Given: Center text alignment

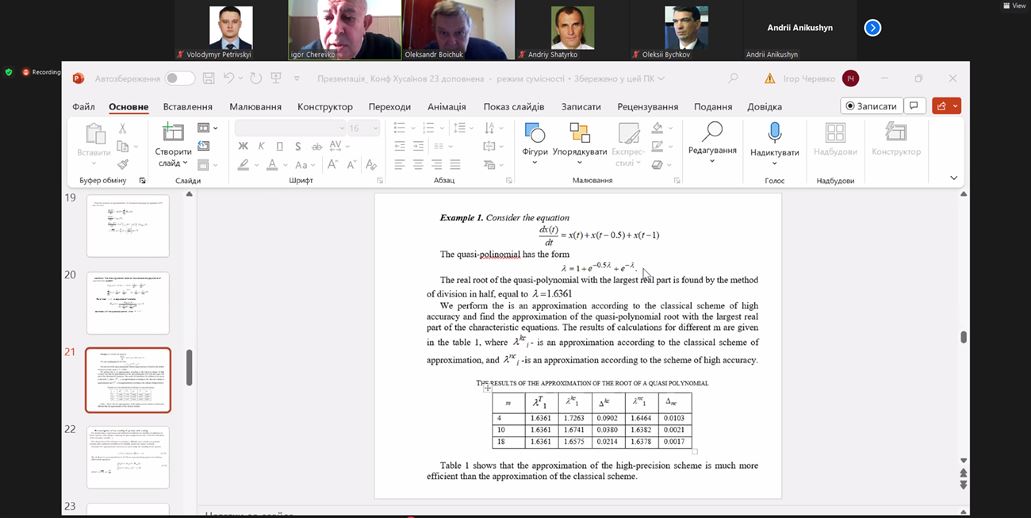Looking at the screenshot, I should [x=418, y=164].
